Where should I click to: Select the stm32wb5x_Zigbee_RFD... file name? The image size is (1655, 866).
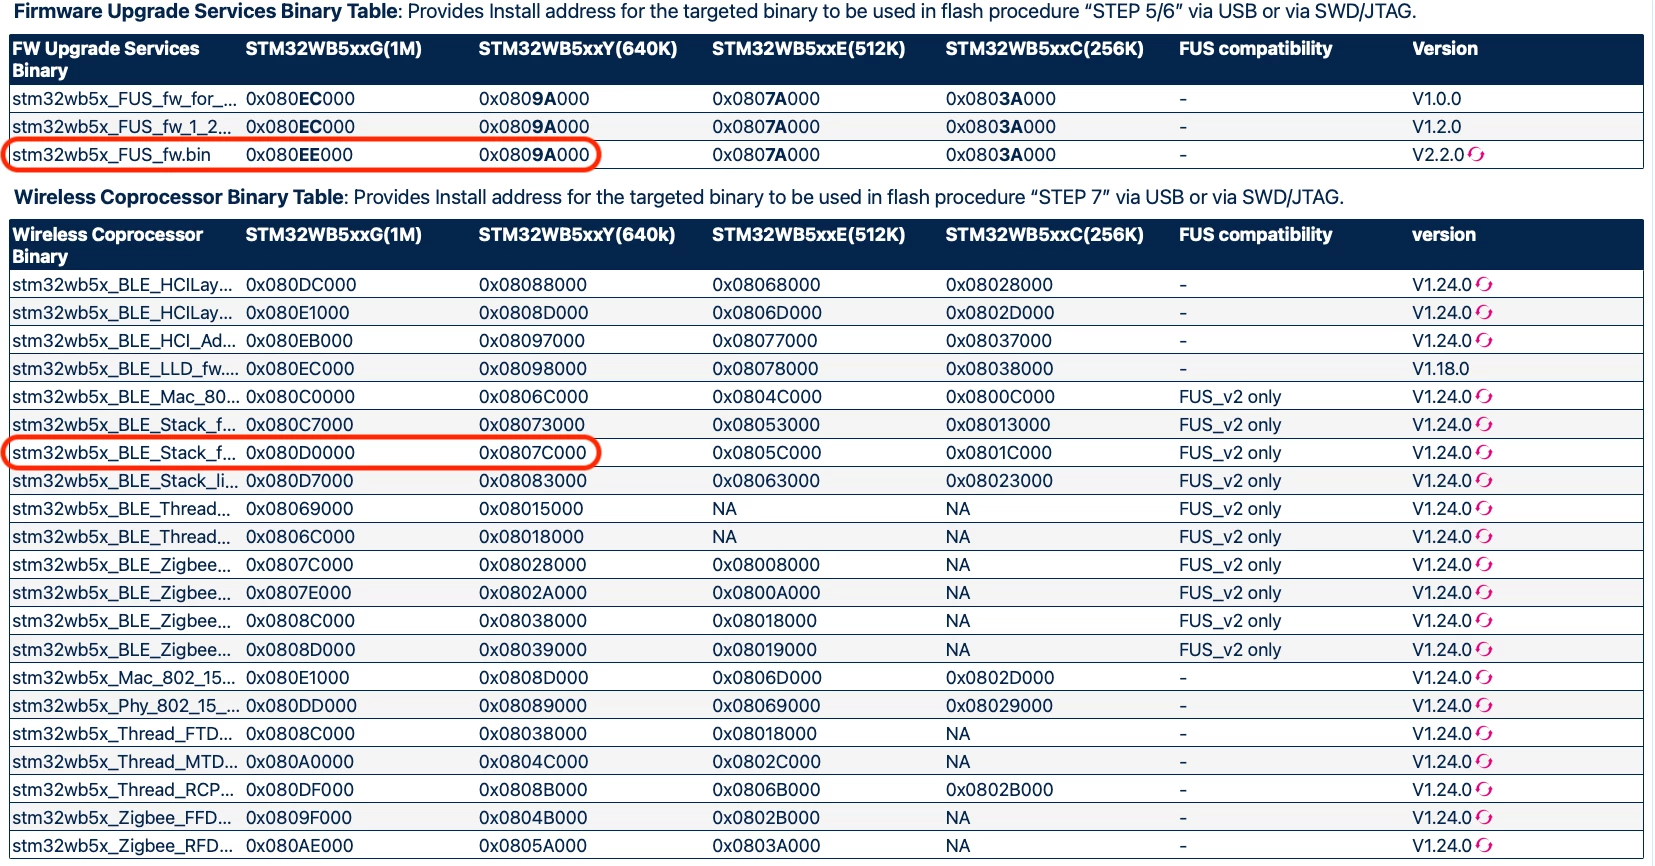tap(123, 845)
